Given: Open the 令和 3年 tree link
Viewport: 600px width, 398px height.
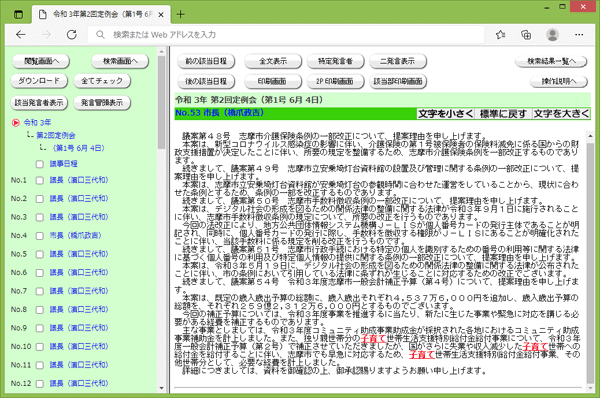Looking at the screenshot, I should click(x=37, y=122).
